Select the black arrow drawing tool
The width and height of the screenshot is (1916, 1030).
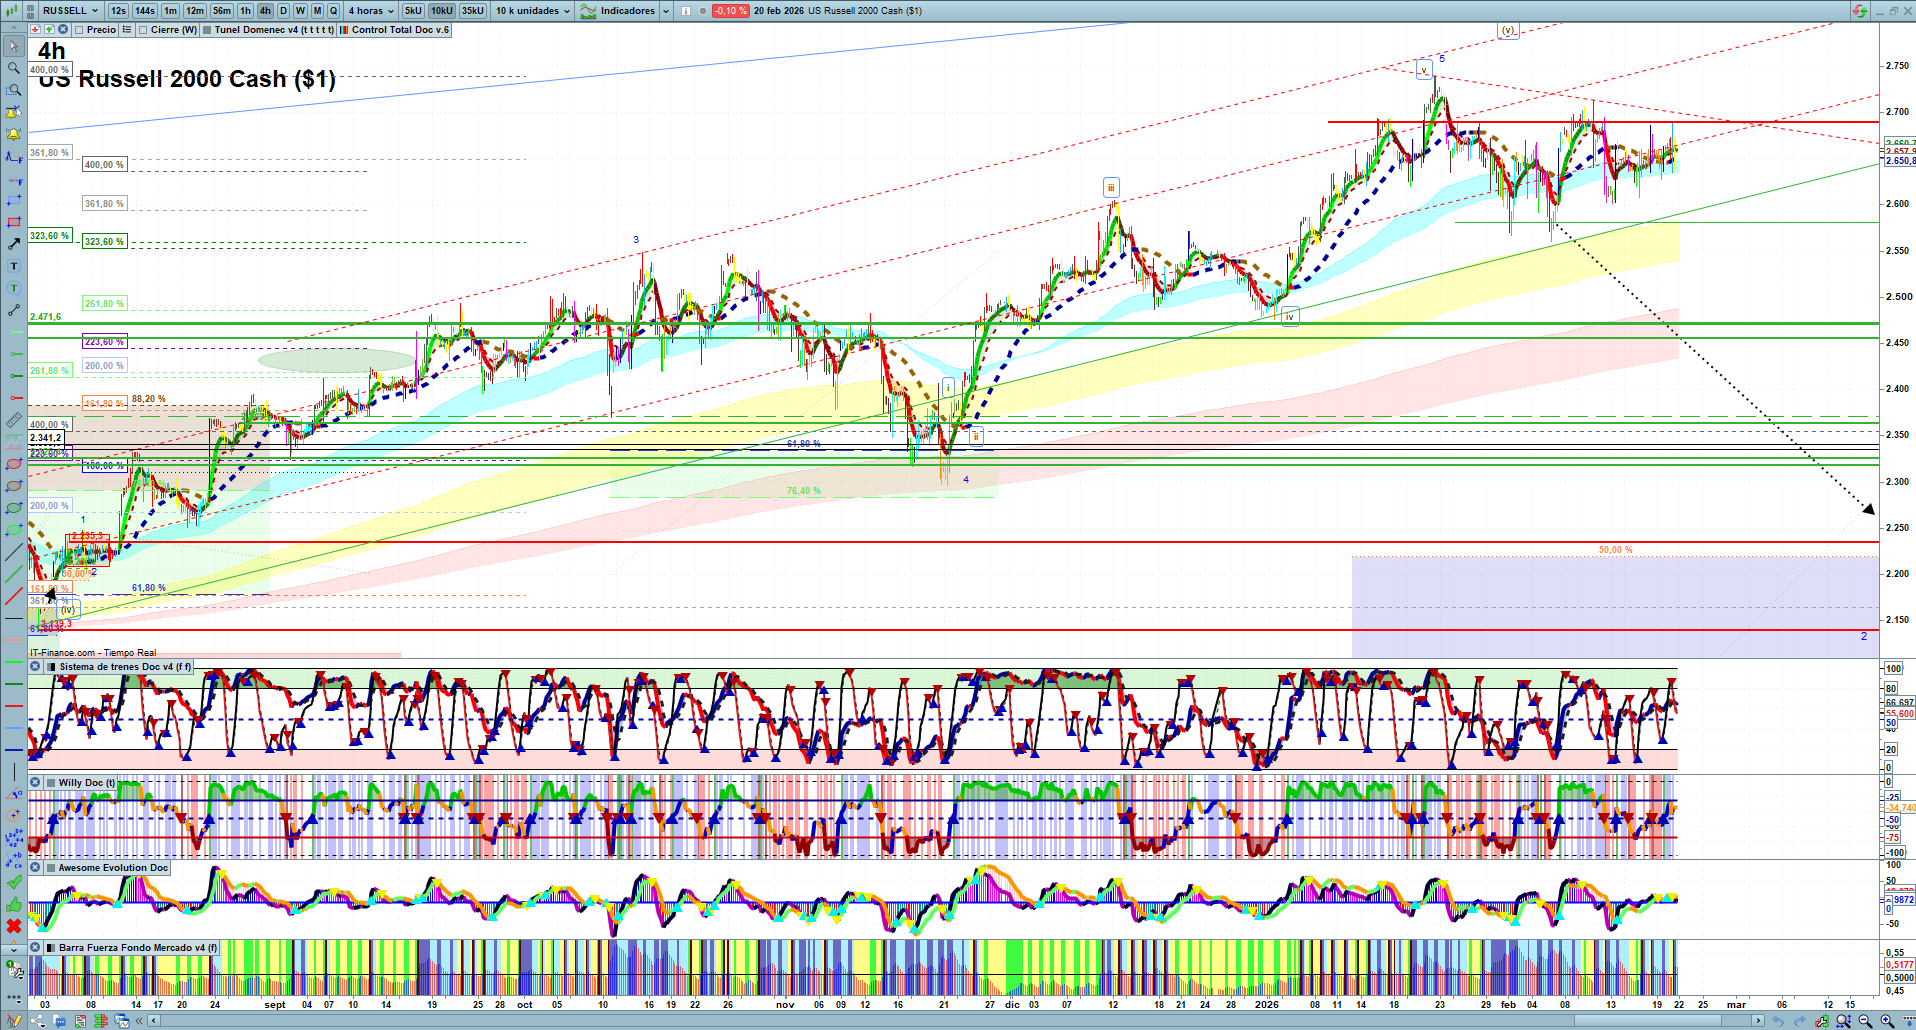[14, 244]
